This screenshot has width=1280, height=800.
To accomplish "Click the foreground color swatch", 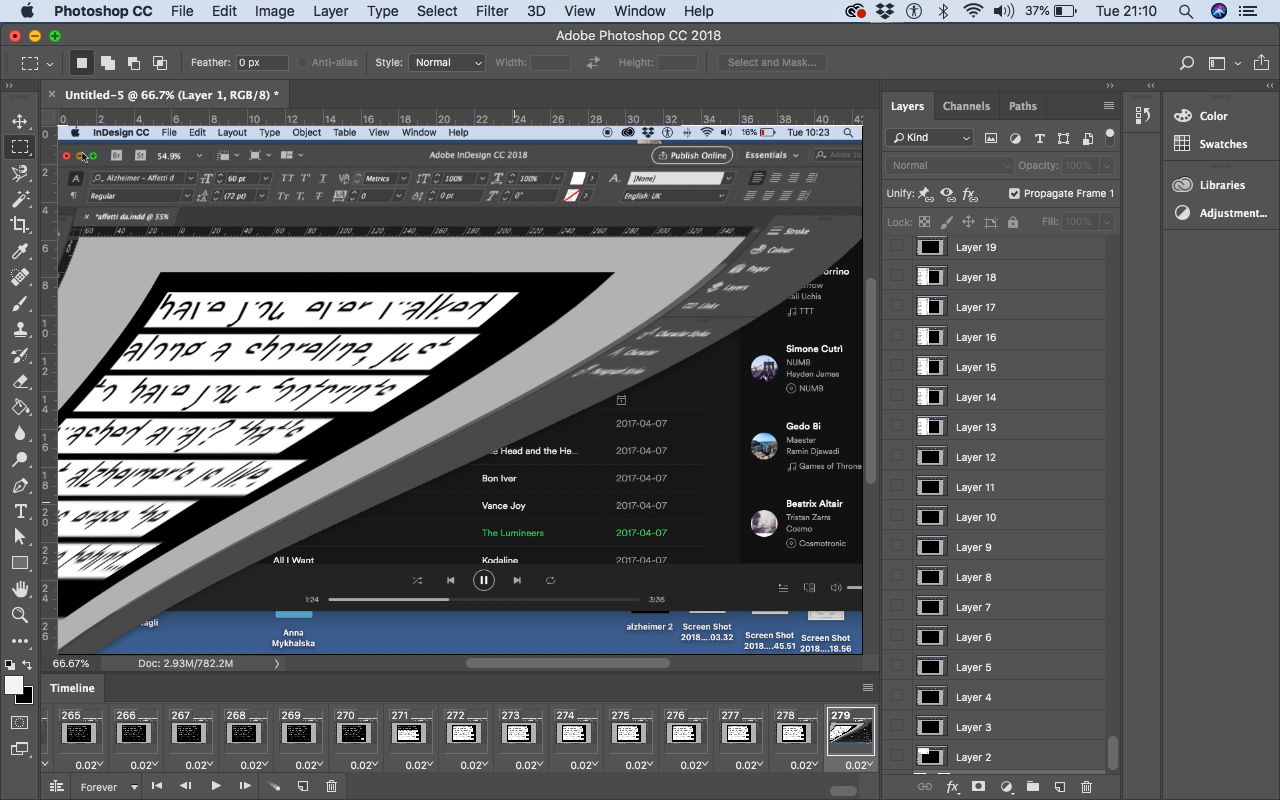I will click(x=14, y=685).
